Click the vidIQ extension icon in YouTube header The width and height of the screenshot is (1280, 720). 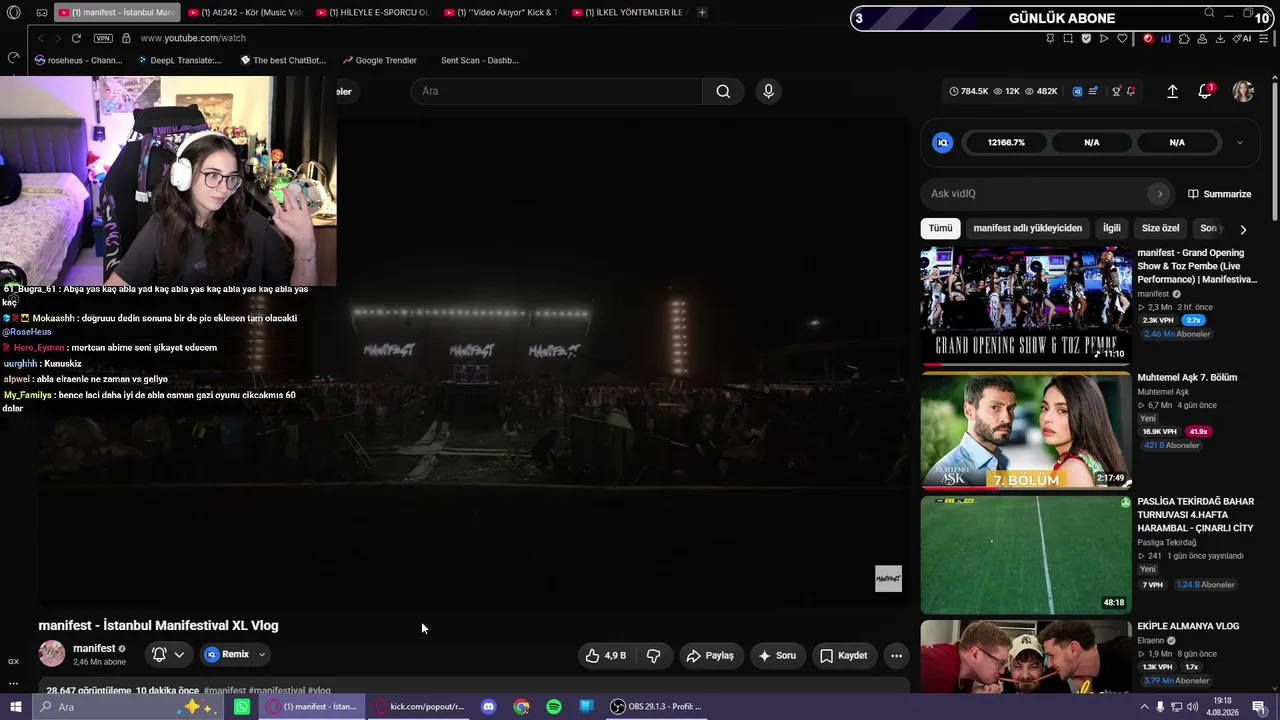(1077, 91)
